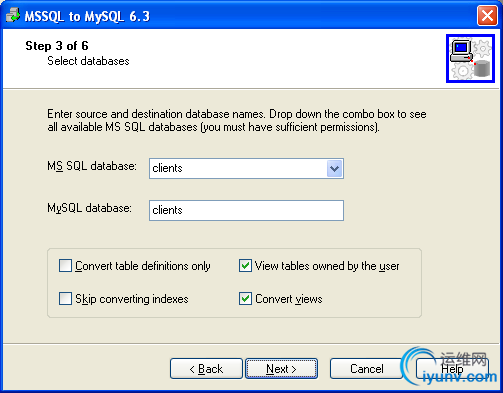503x393 pixels.
Task: Proceed with the Next button
Action: pyautogui.click(x=281, y=369)
